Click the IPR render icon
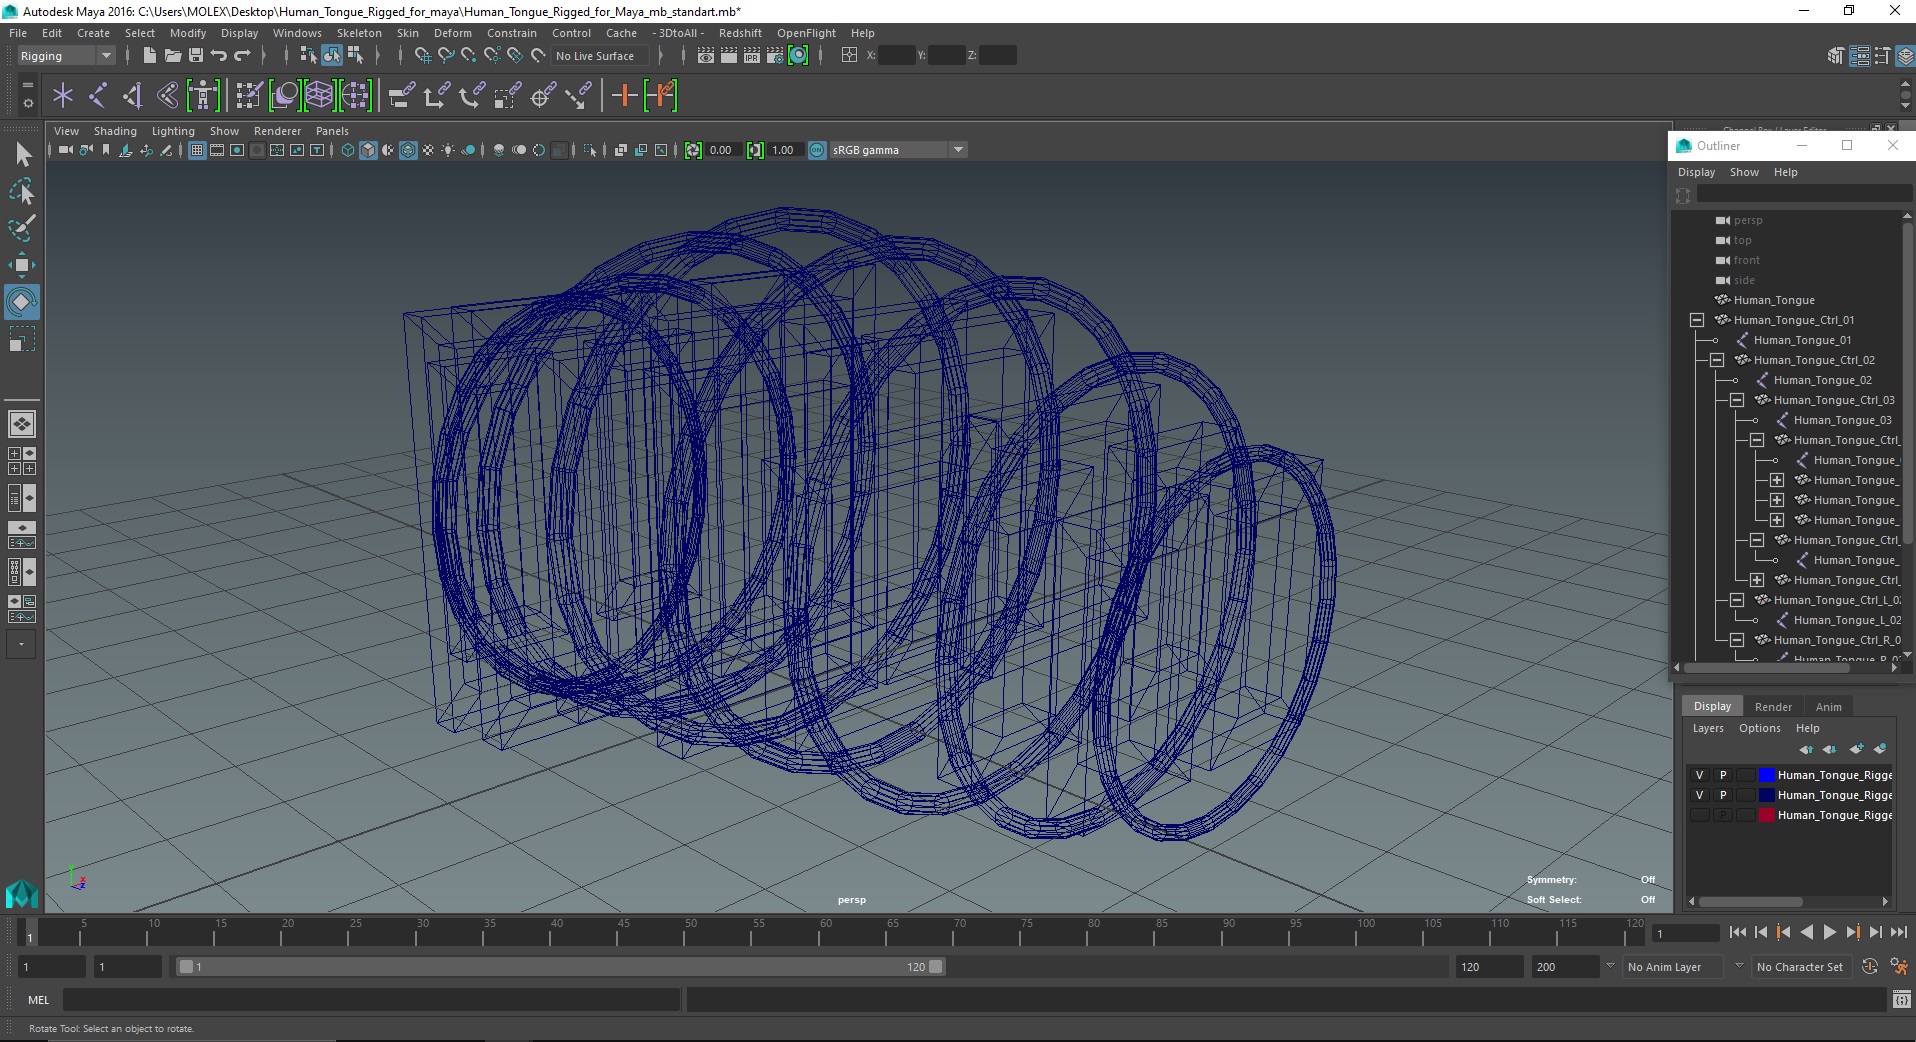 click(752, 56)
